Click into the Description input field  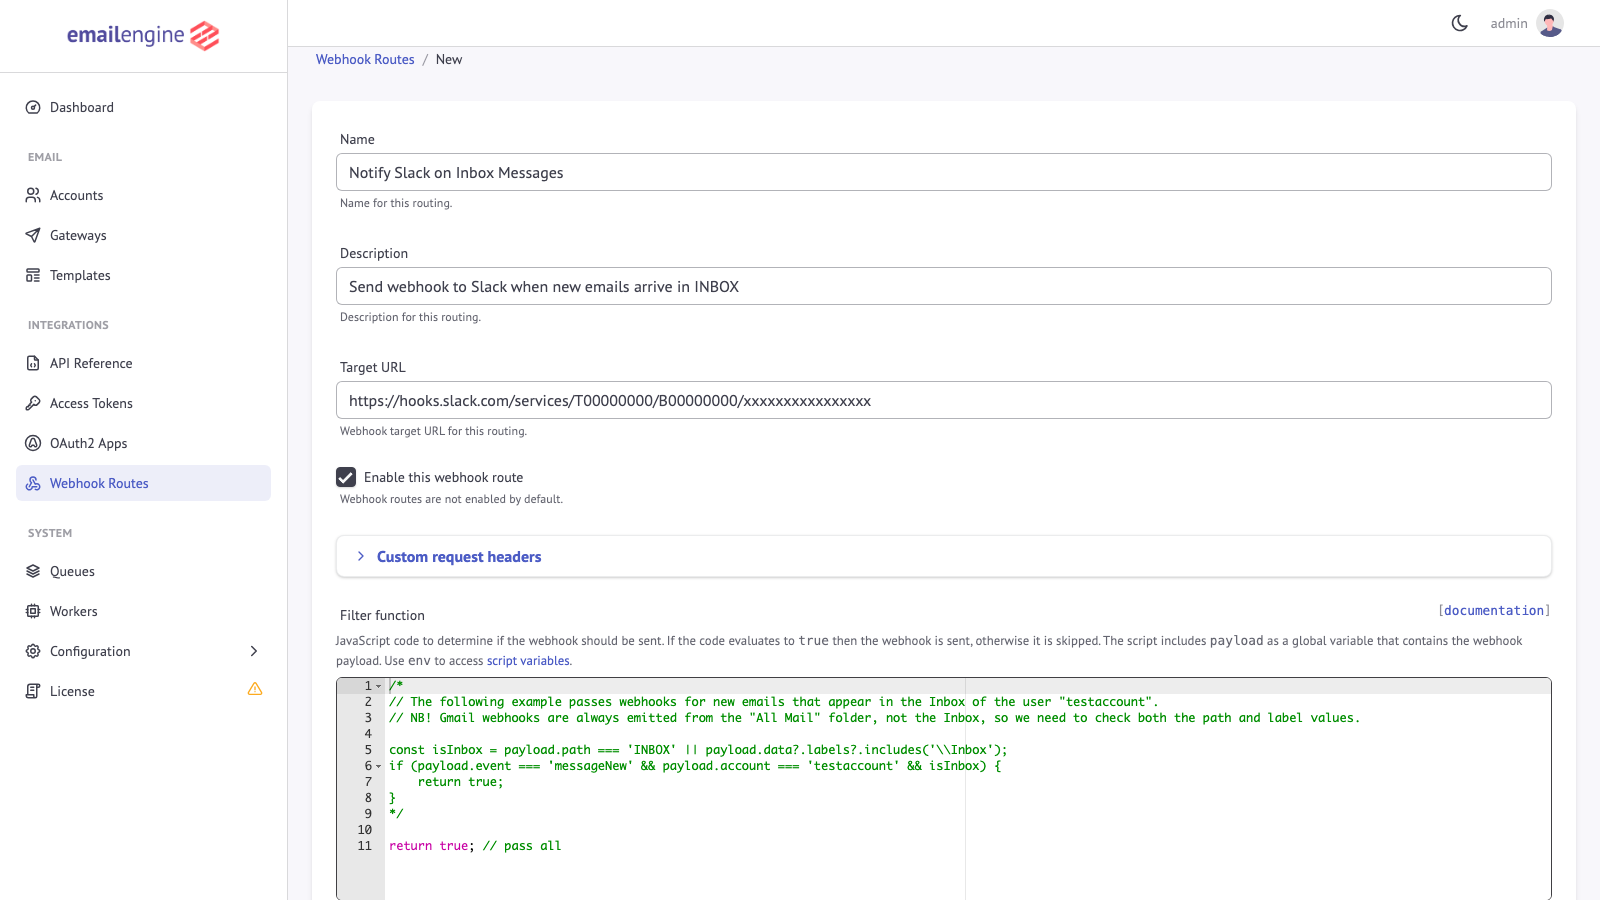[x=943, y=286]
